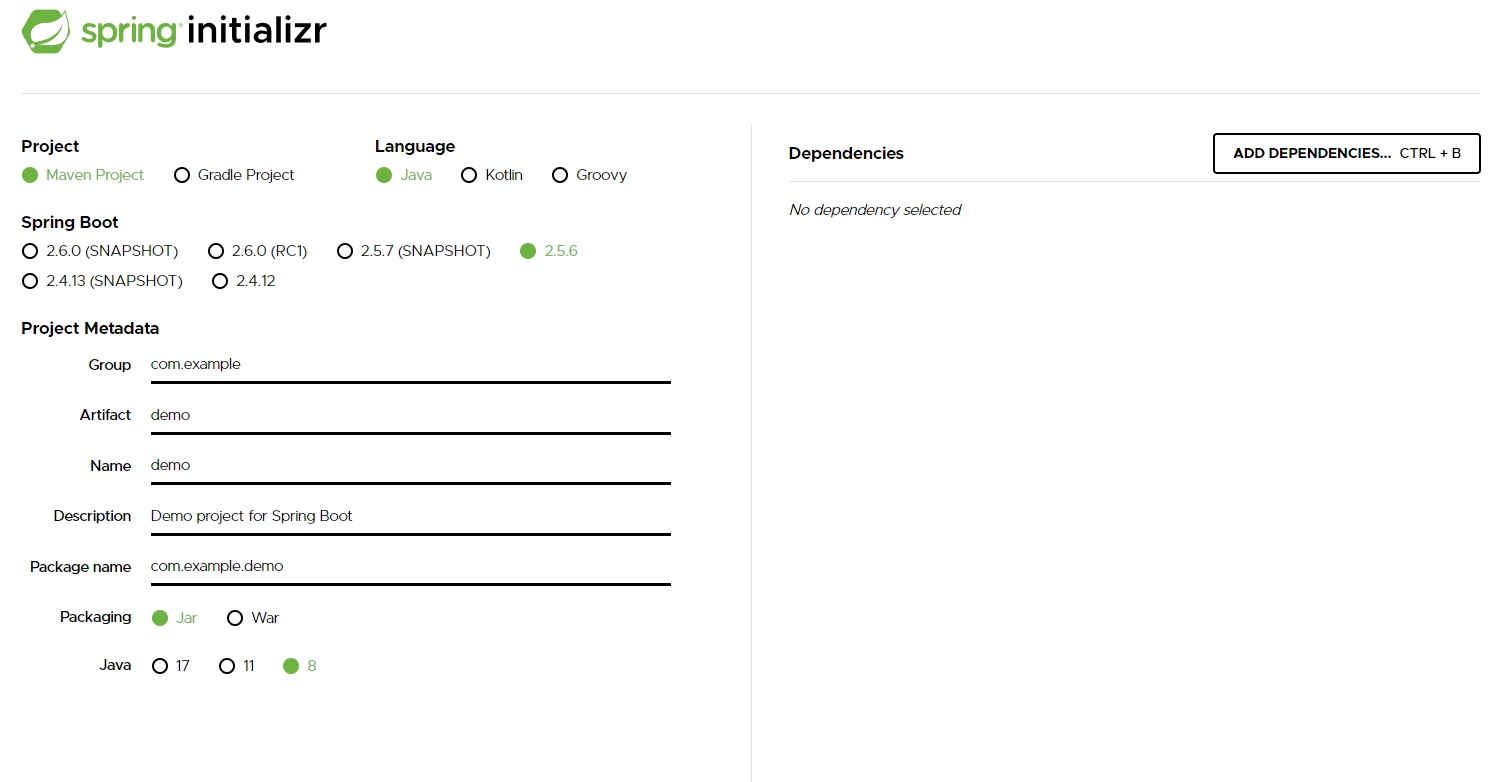Focus the Group input field
The image size is (1505, 782).
coord(410,365)
